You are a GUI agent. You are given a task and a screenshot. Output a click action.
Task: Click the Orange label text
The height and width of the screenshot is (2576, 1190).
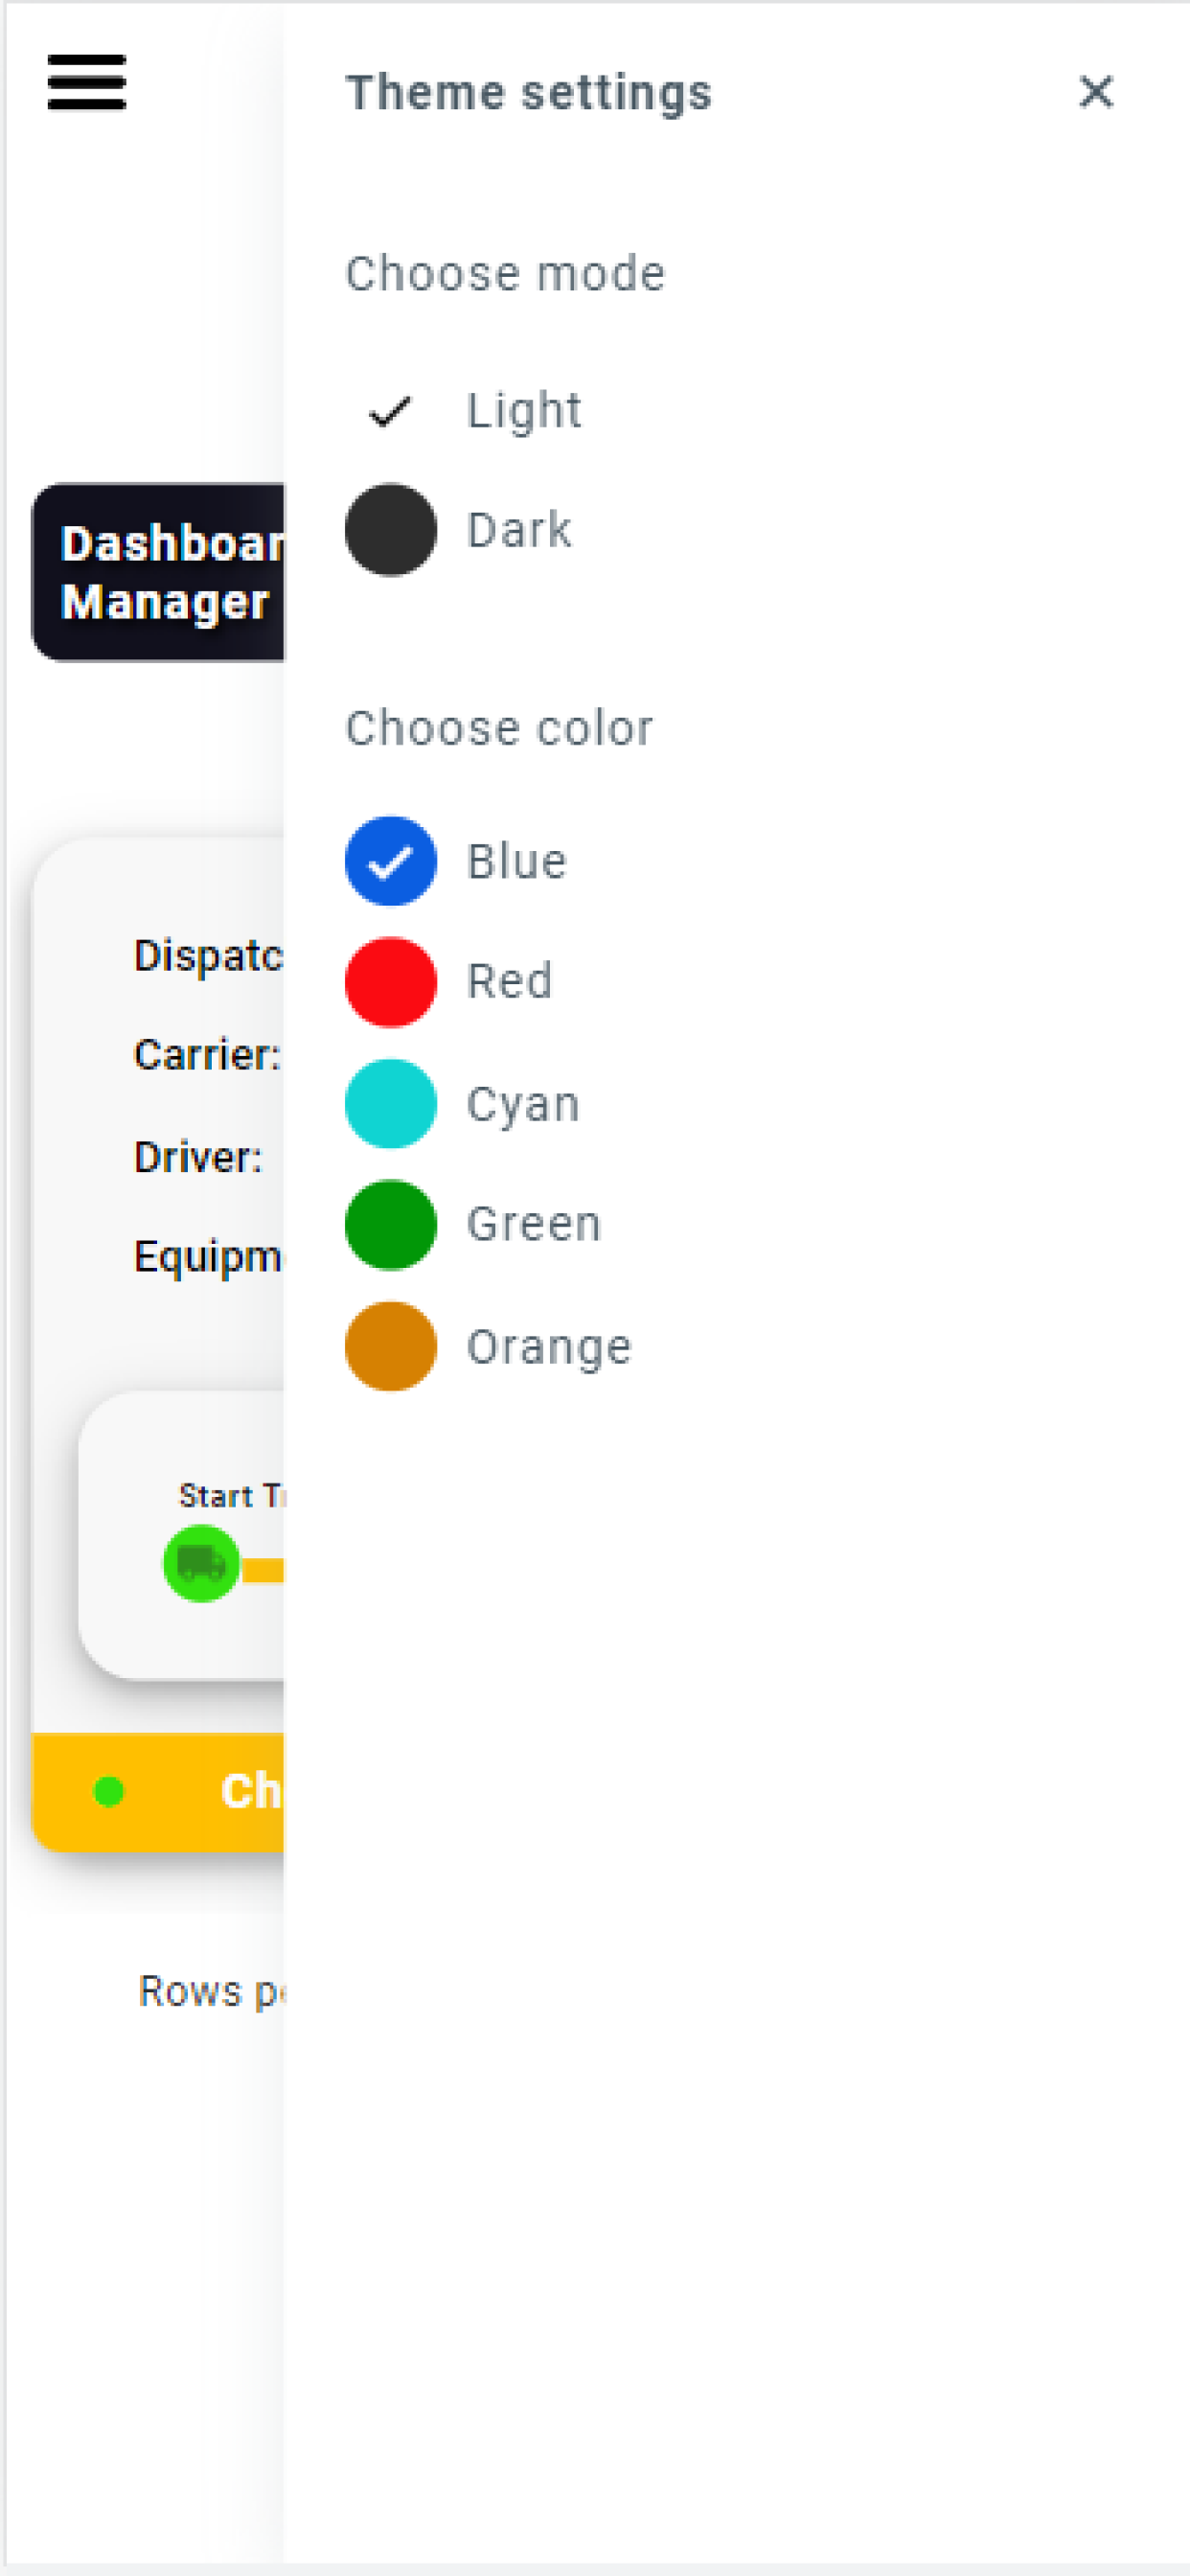click(549, 1347)
